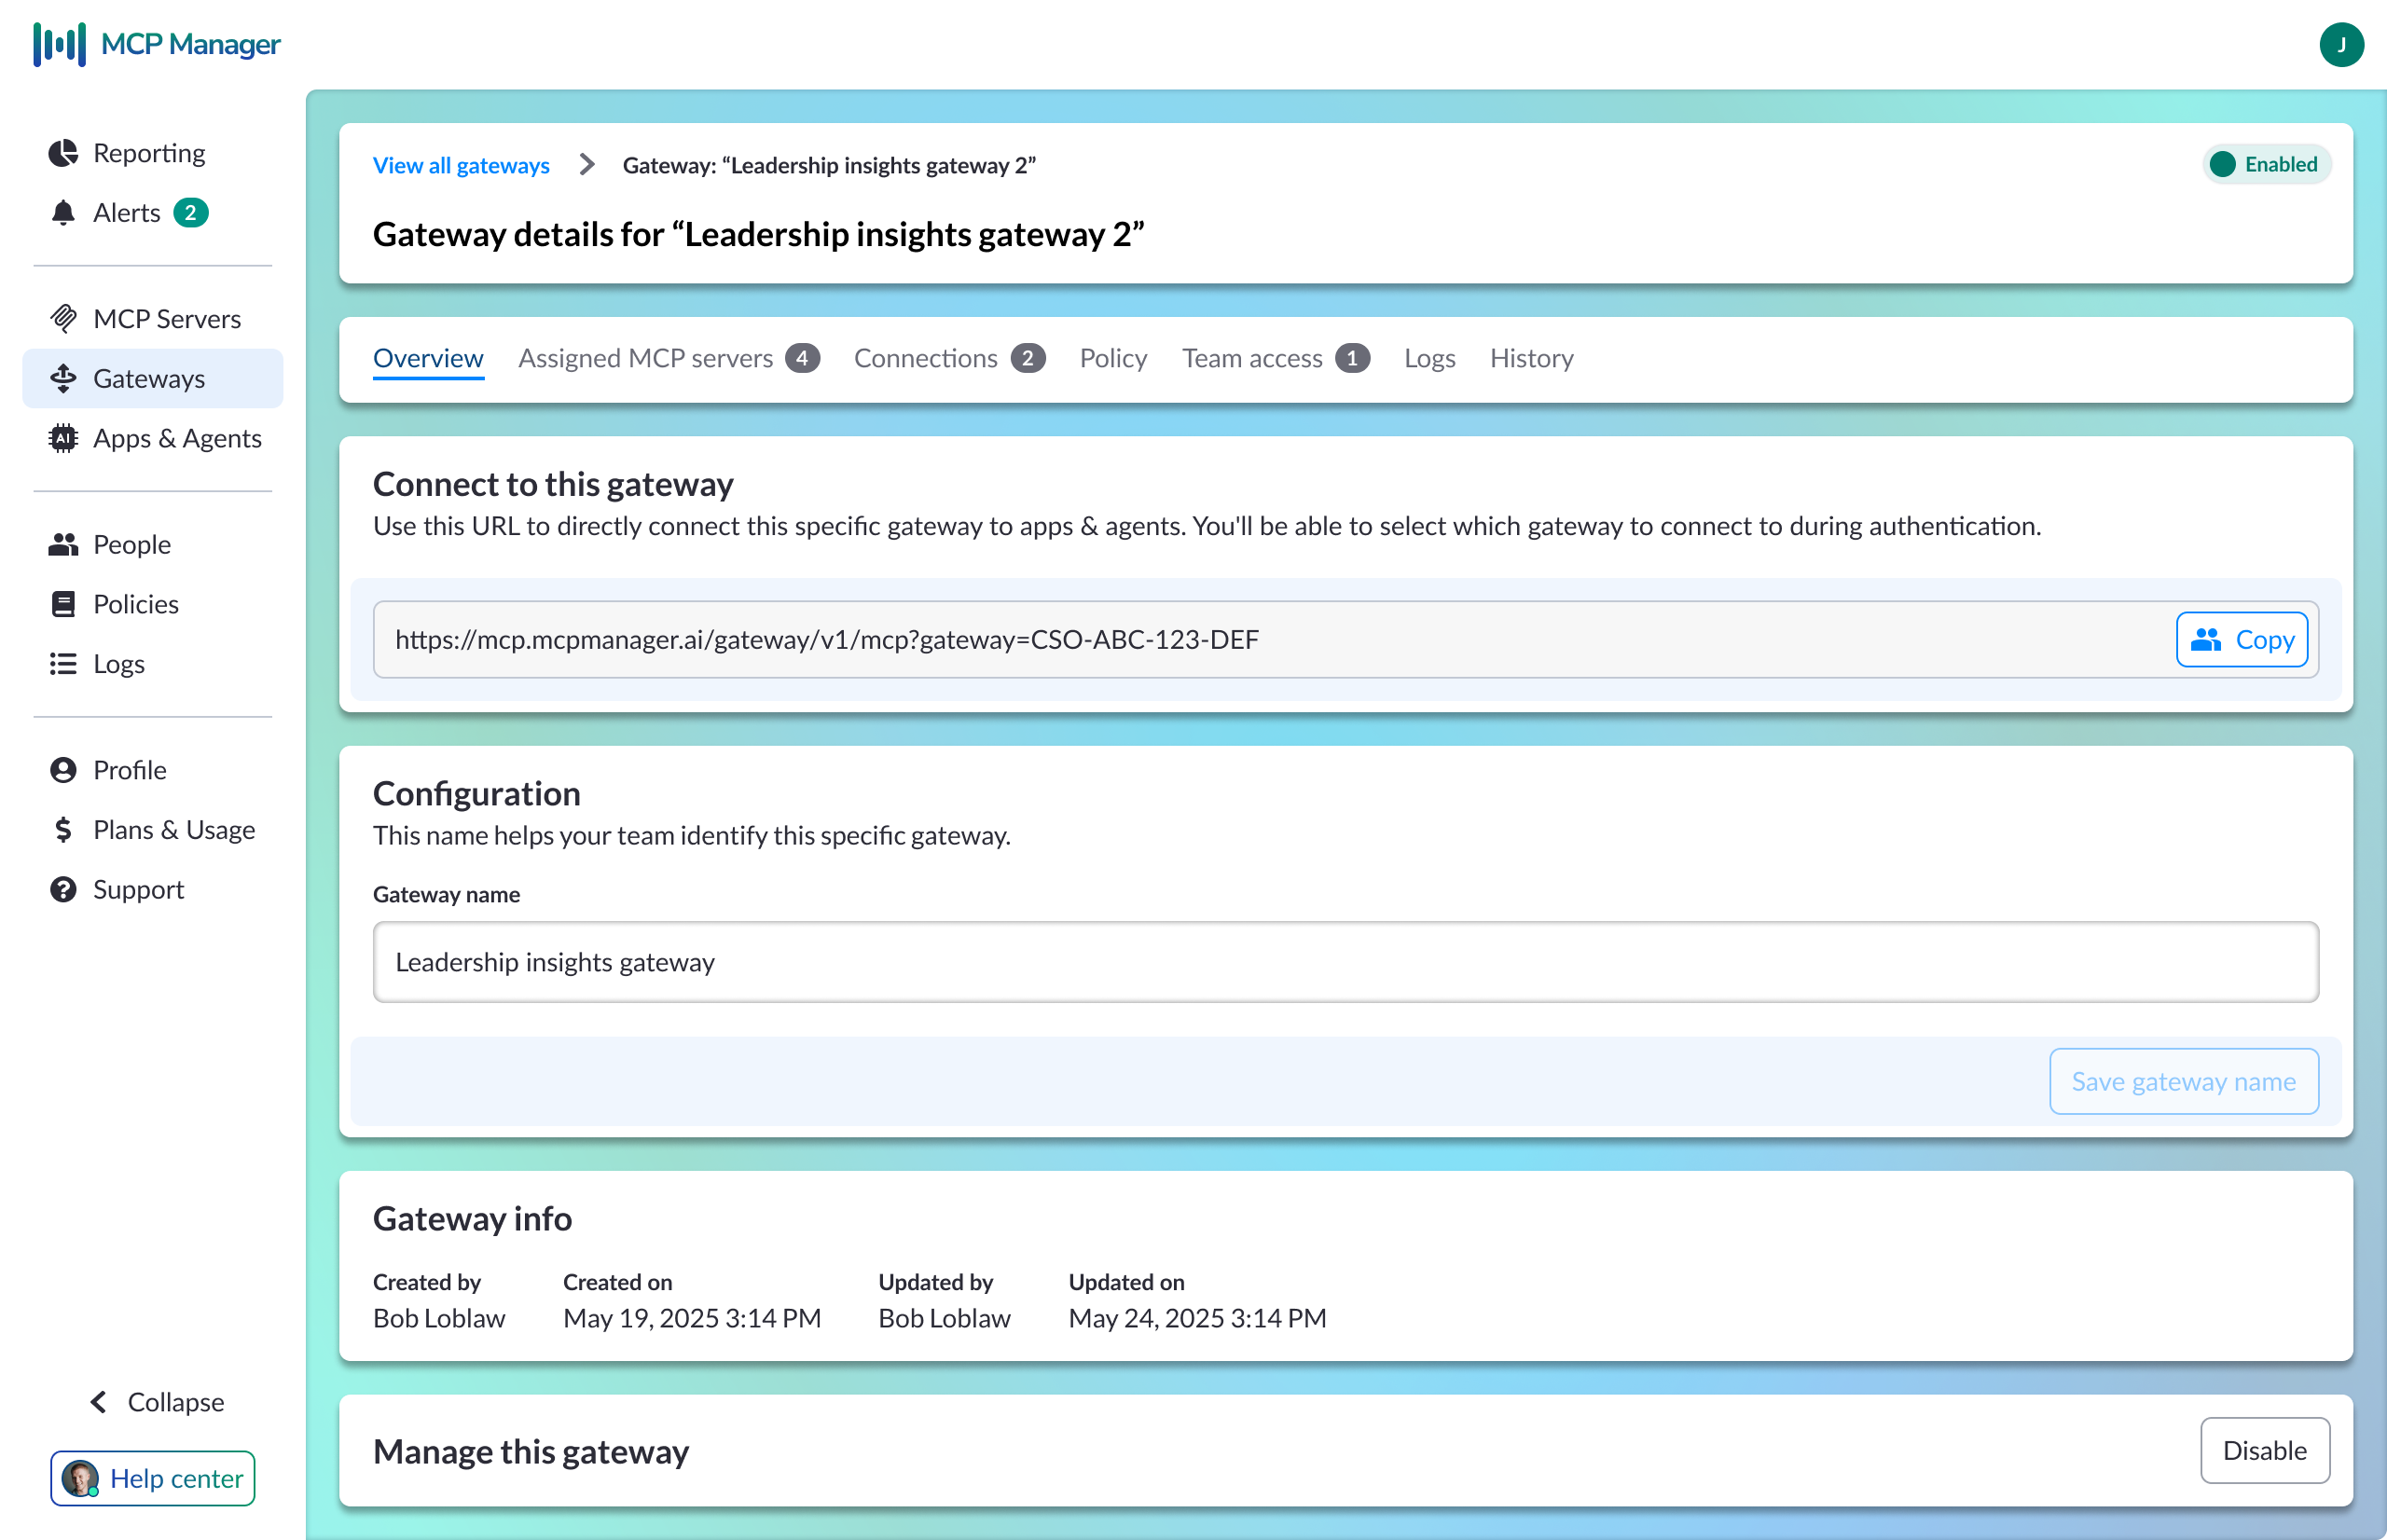Click the Plans & Usage dollar icon
Image resolution: width=2387 pixels, height=1540 pixels.
tap(63, 830)
